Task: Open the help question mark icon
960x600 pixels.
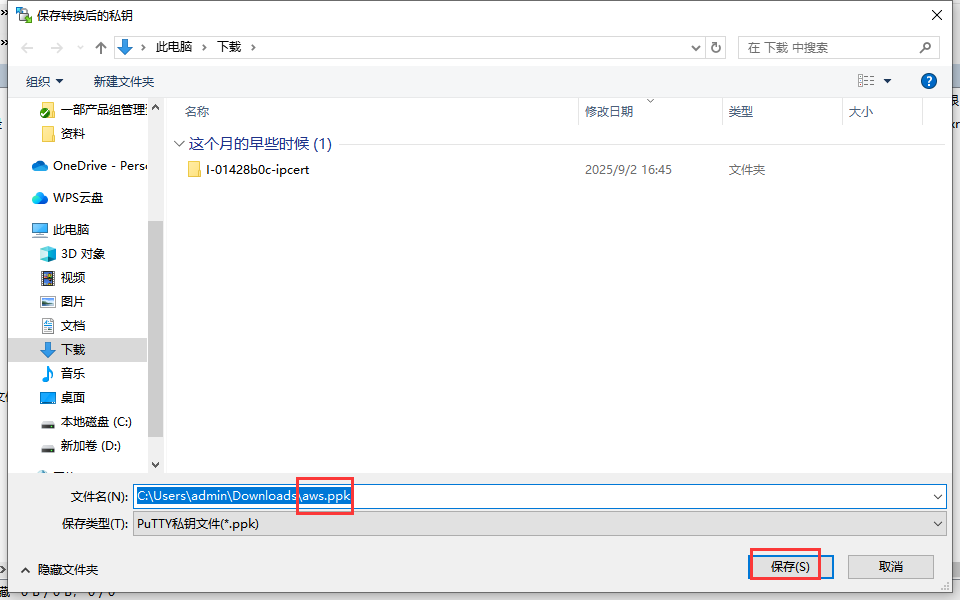Action: 928,81
